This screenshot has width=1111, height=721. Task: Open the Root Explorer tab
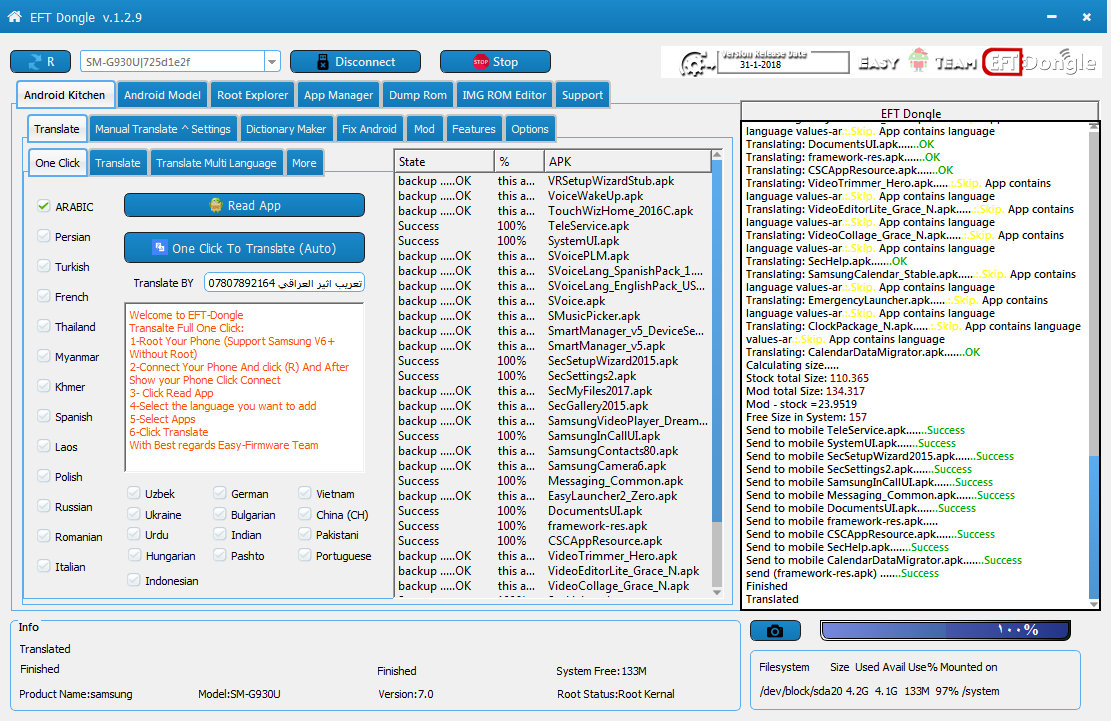tap(252, 95)
